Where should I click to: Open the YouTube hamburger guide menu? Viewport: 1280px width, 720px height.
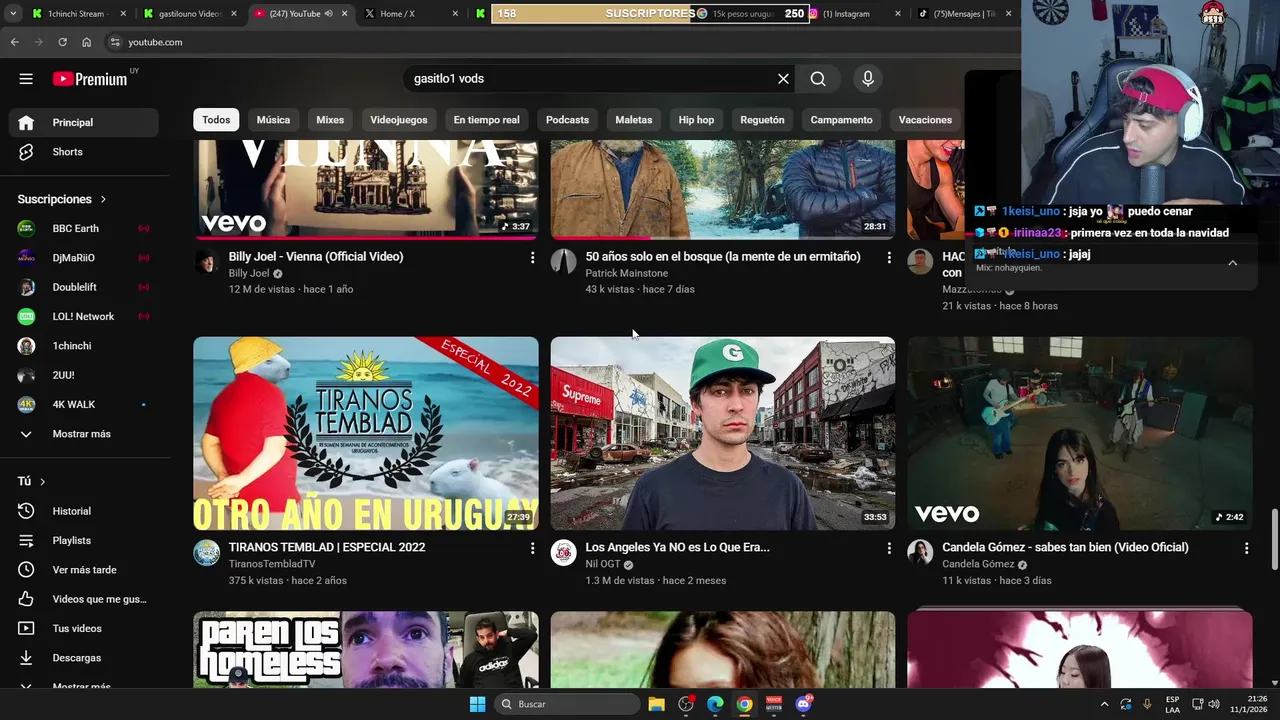point(26,79)
